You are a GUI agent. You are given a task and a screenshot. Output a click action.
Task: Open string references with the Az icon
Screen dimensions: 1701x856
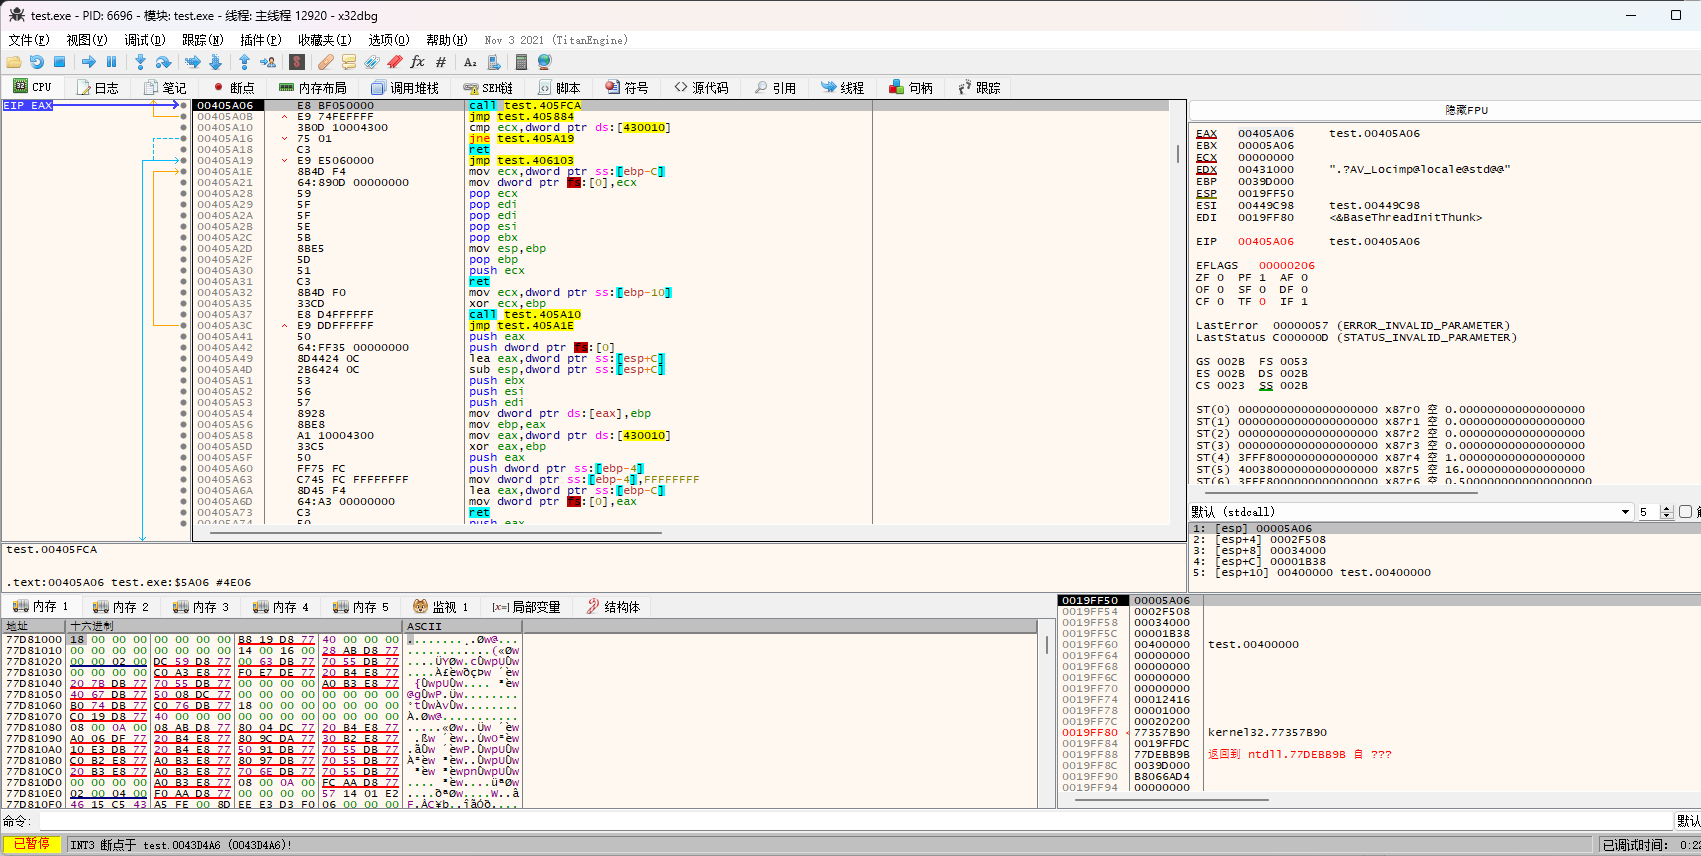470,62
